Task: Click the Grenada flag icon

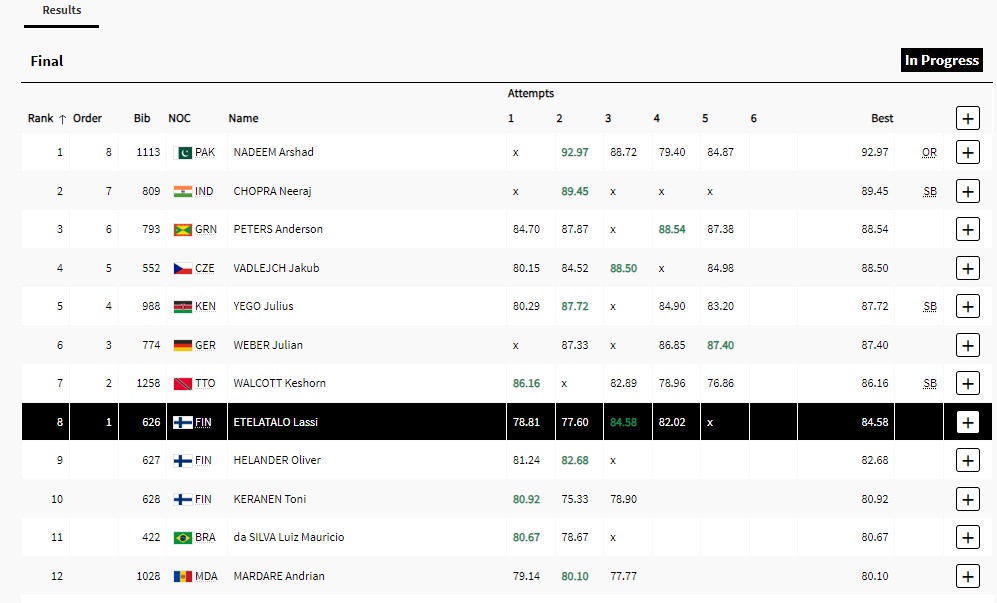Action: click(182, 230)
